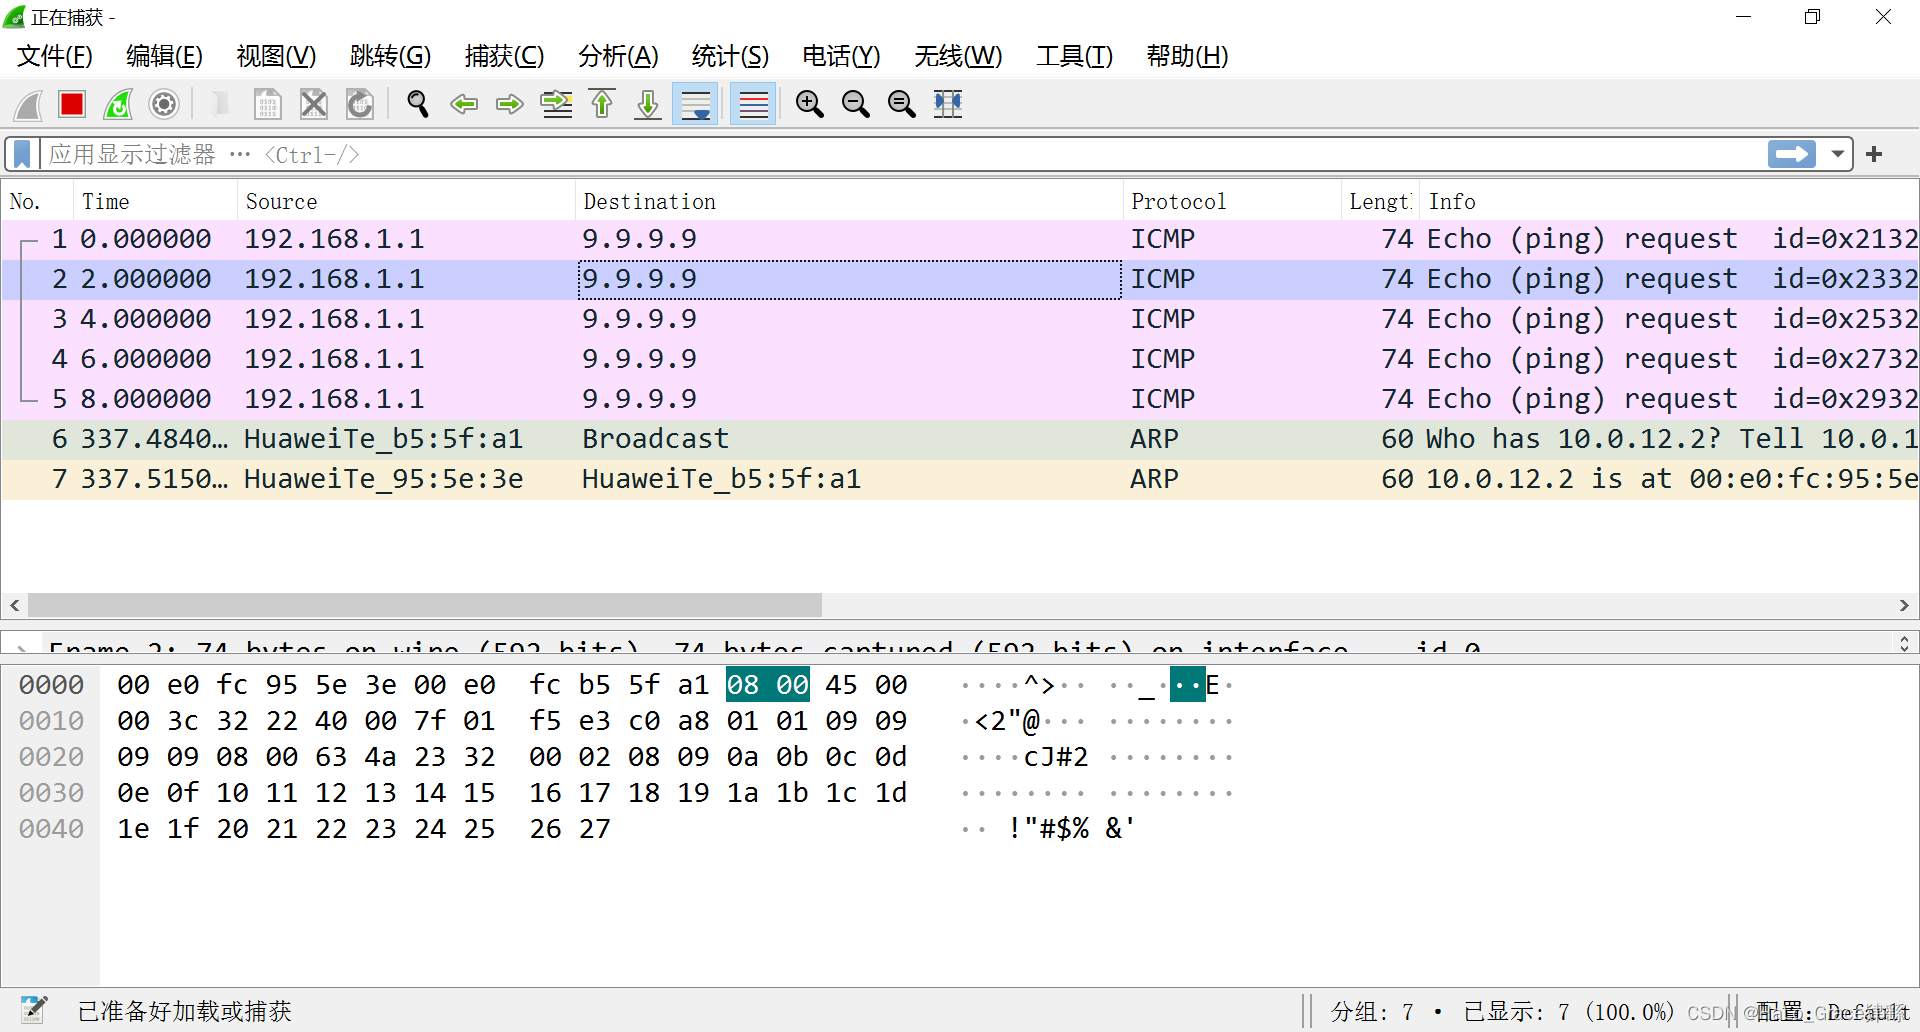Image resolution: width=1920 pixels, height=1032 pixels.
Task: Select ARP Broadcast packet 6
Action: click(x=960, y=439)
